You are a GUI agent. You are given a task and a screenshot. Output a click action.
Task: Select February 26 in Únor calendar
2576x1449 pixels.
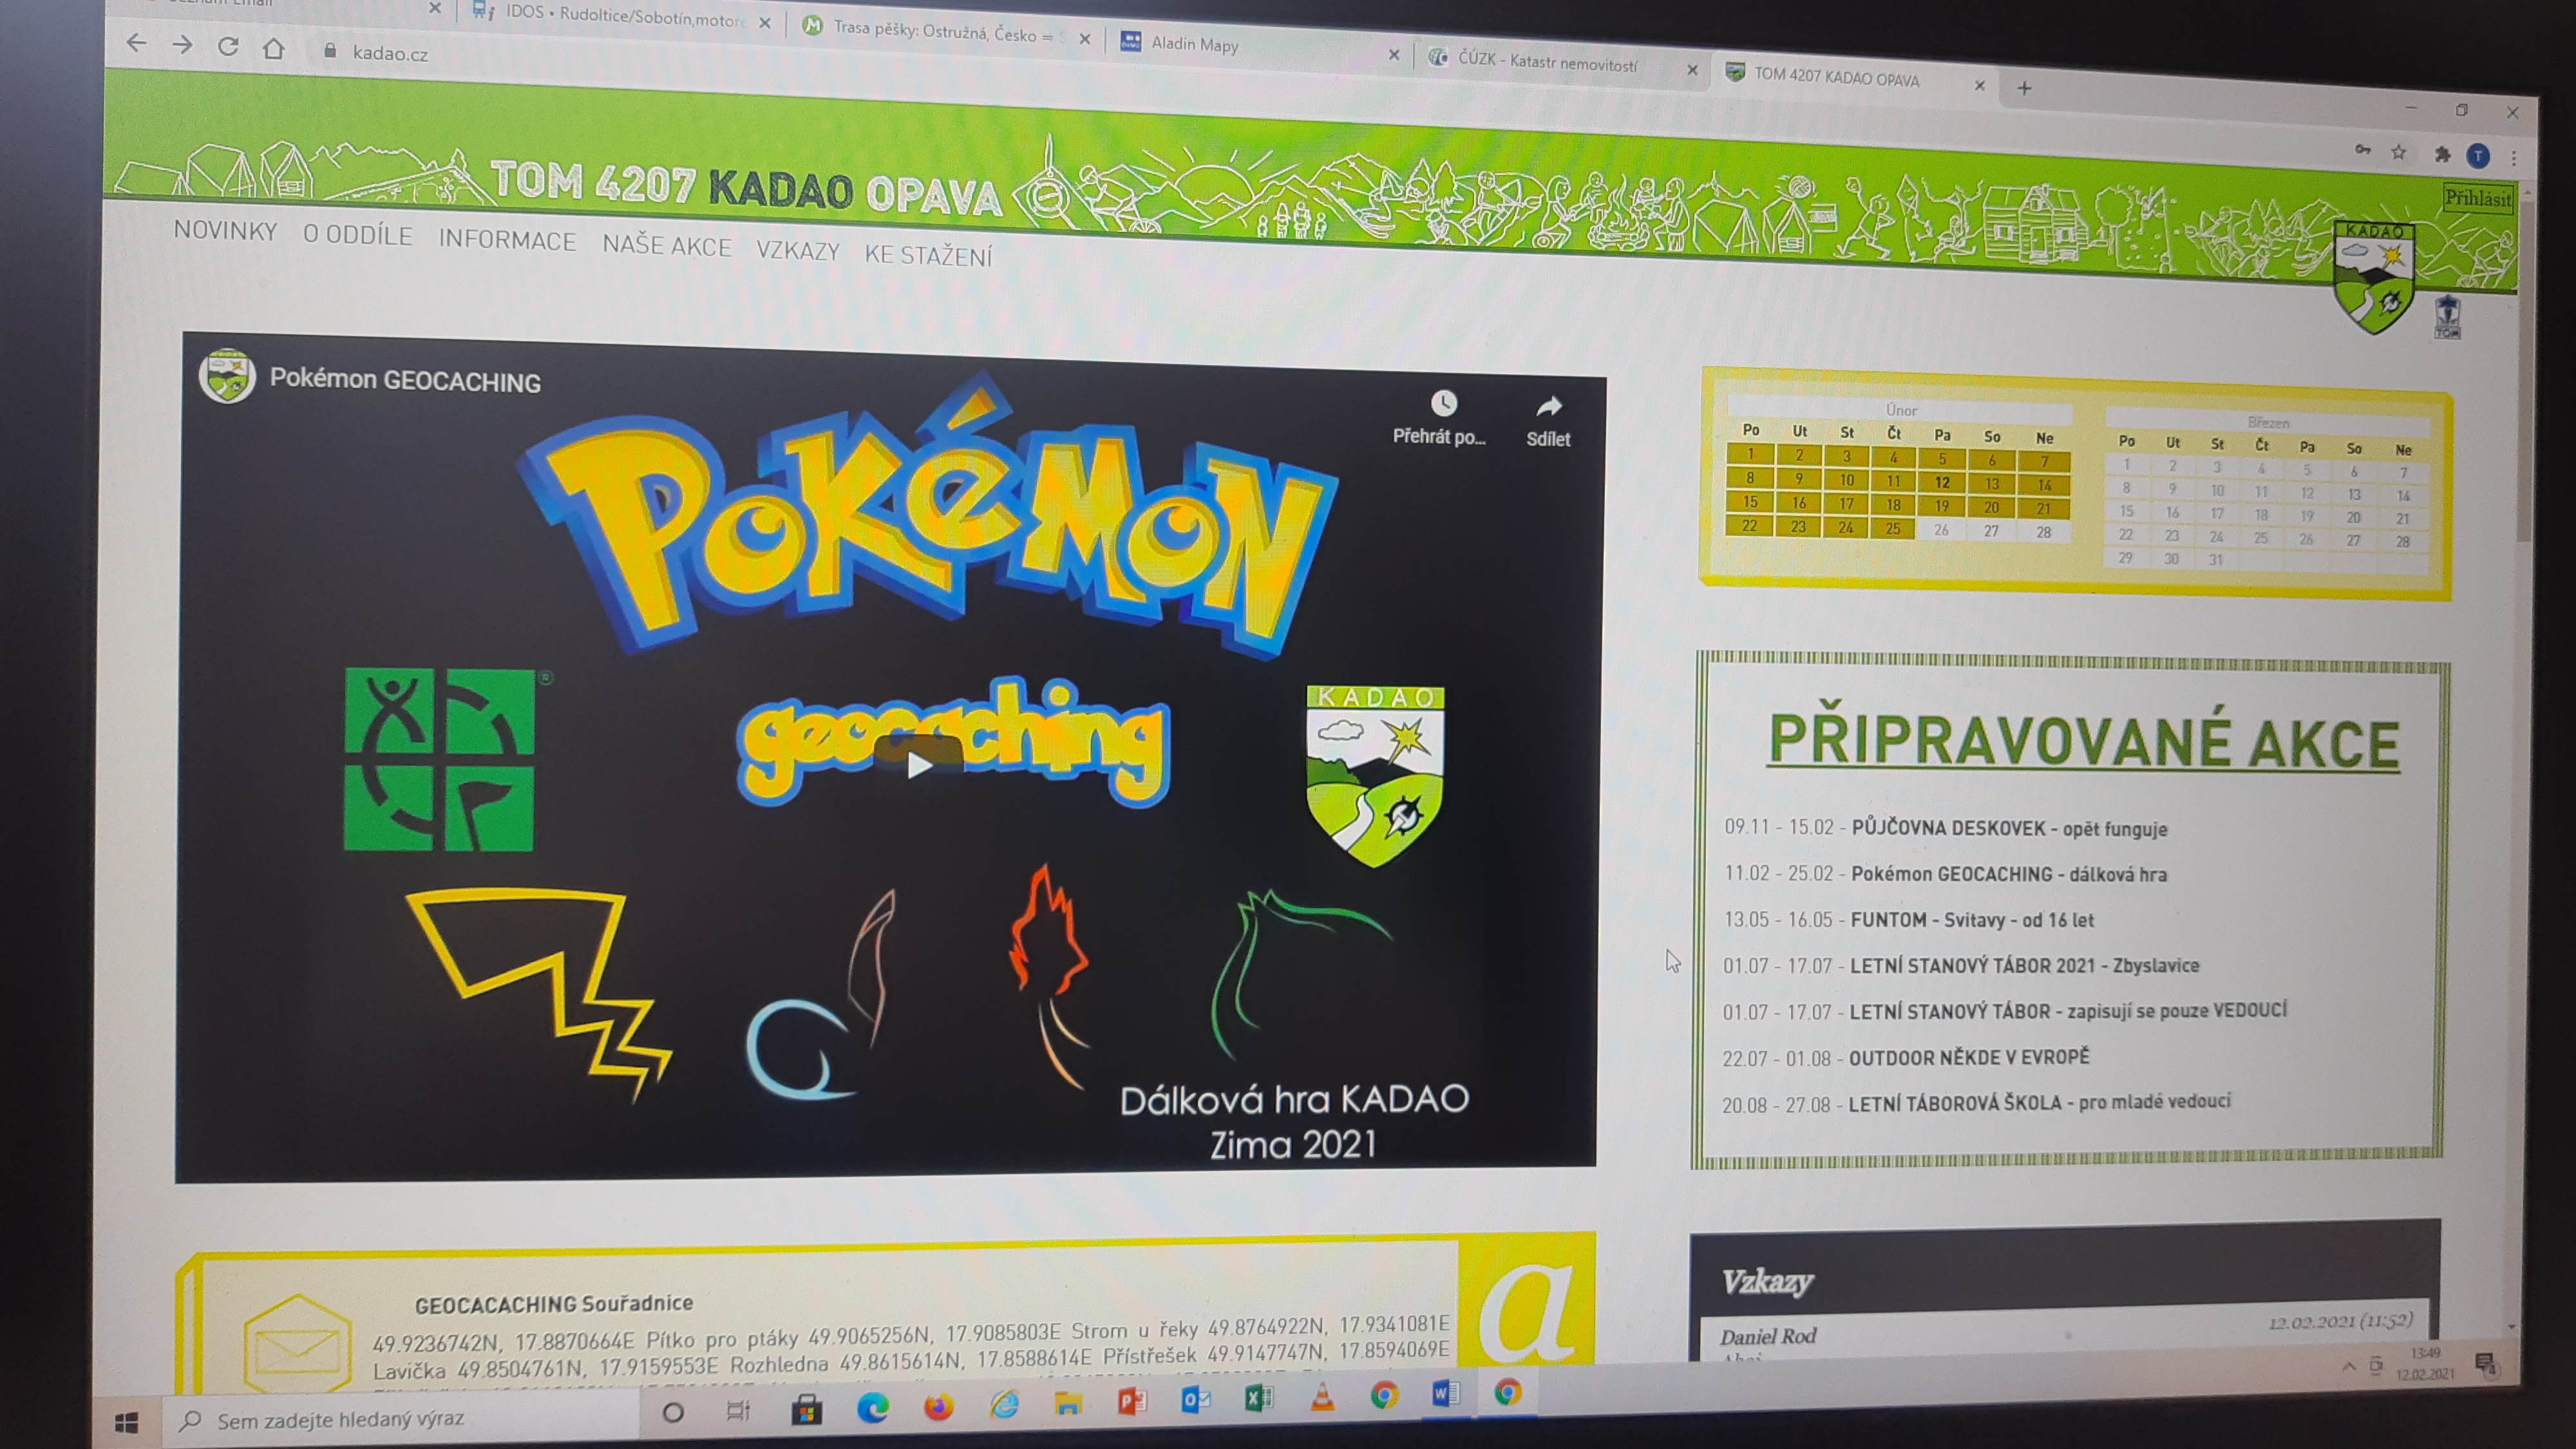point(1940,530)
